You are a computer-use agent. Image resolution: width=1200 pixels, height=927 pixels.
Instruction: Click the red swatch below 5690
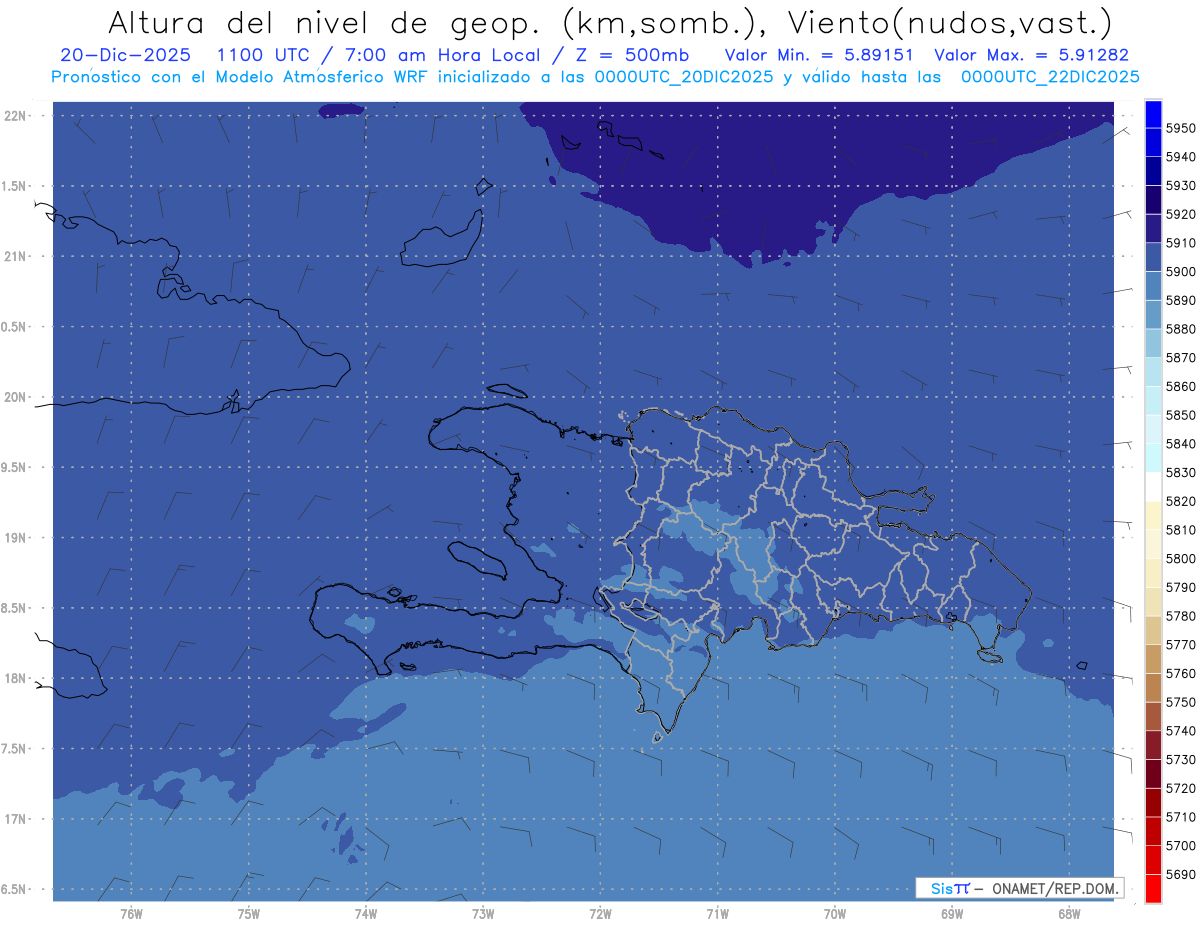tap(1153, 888)
